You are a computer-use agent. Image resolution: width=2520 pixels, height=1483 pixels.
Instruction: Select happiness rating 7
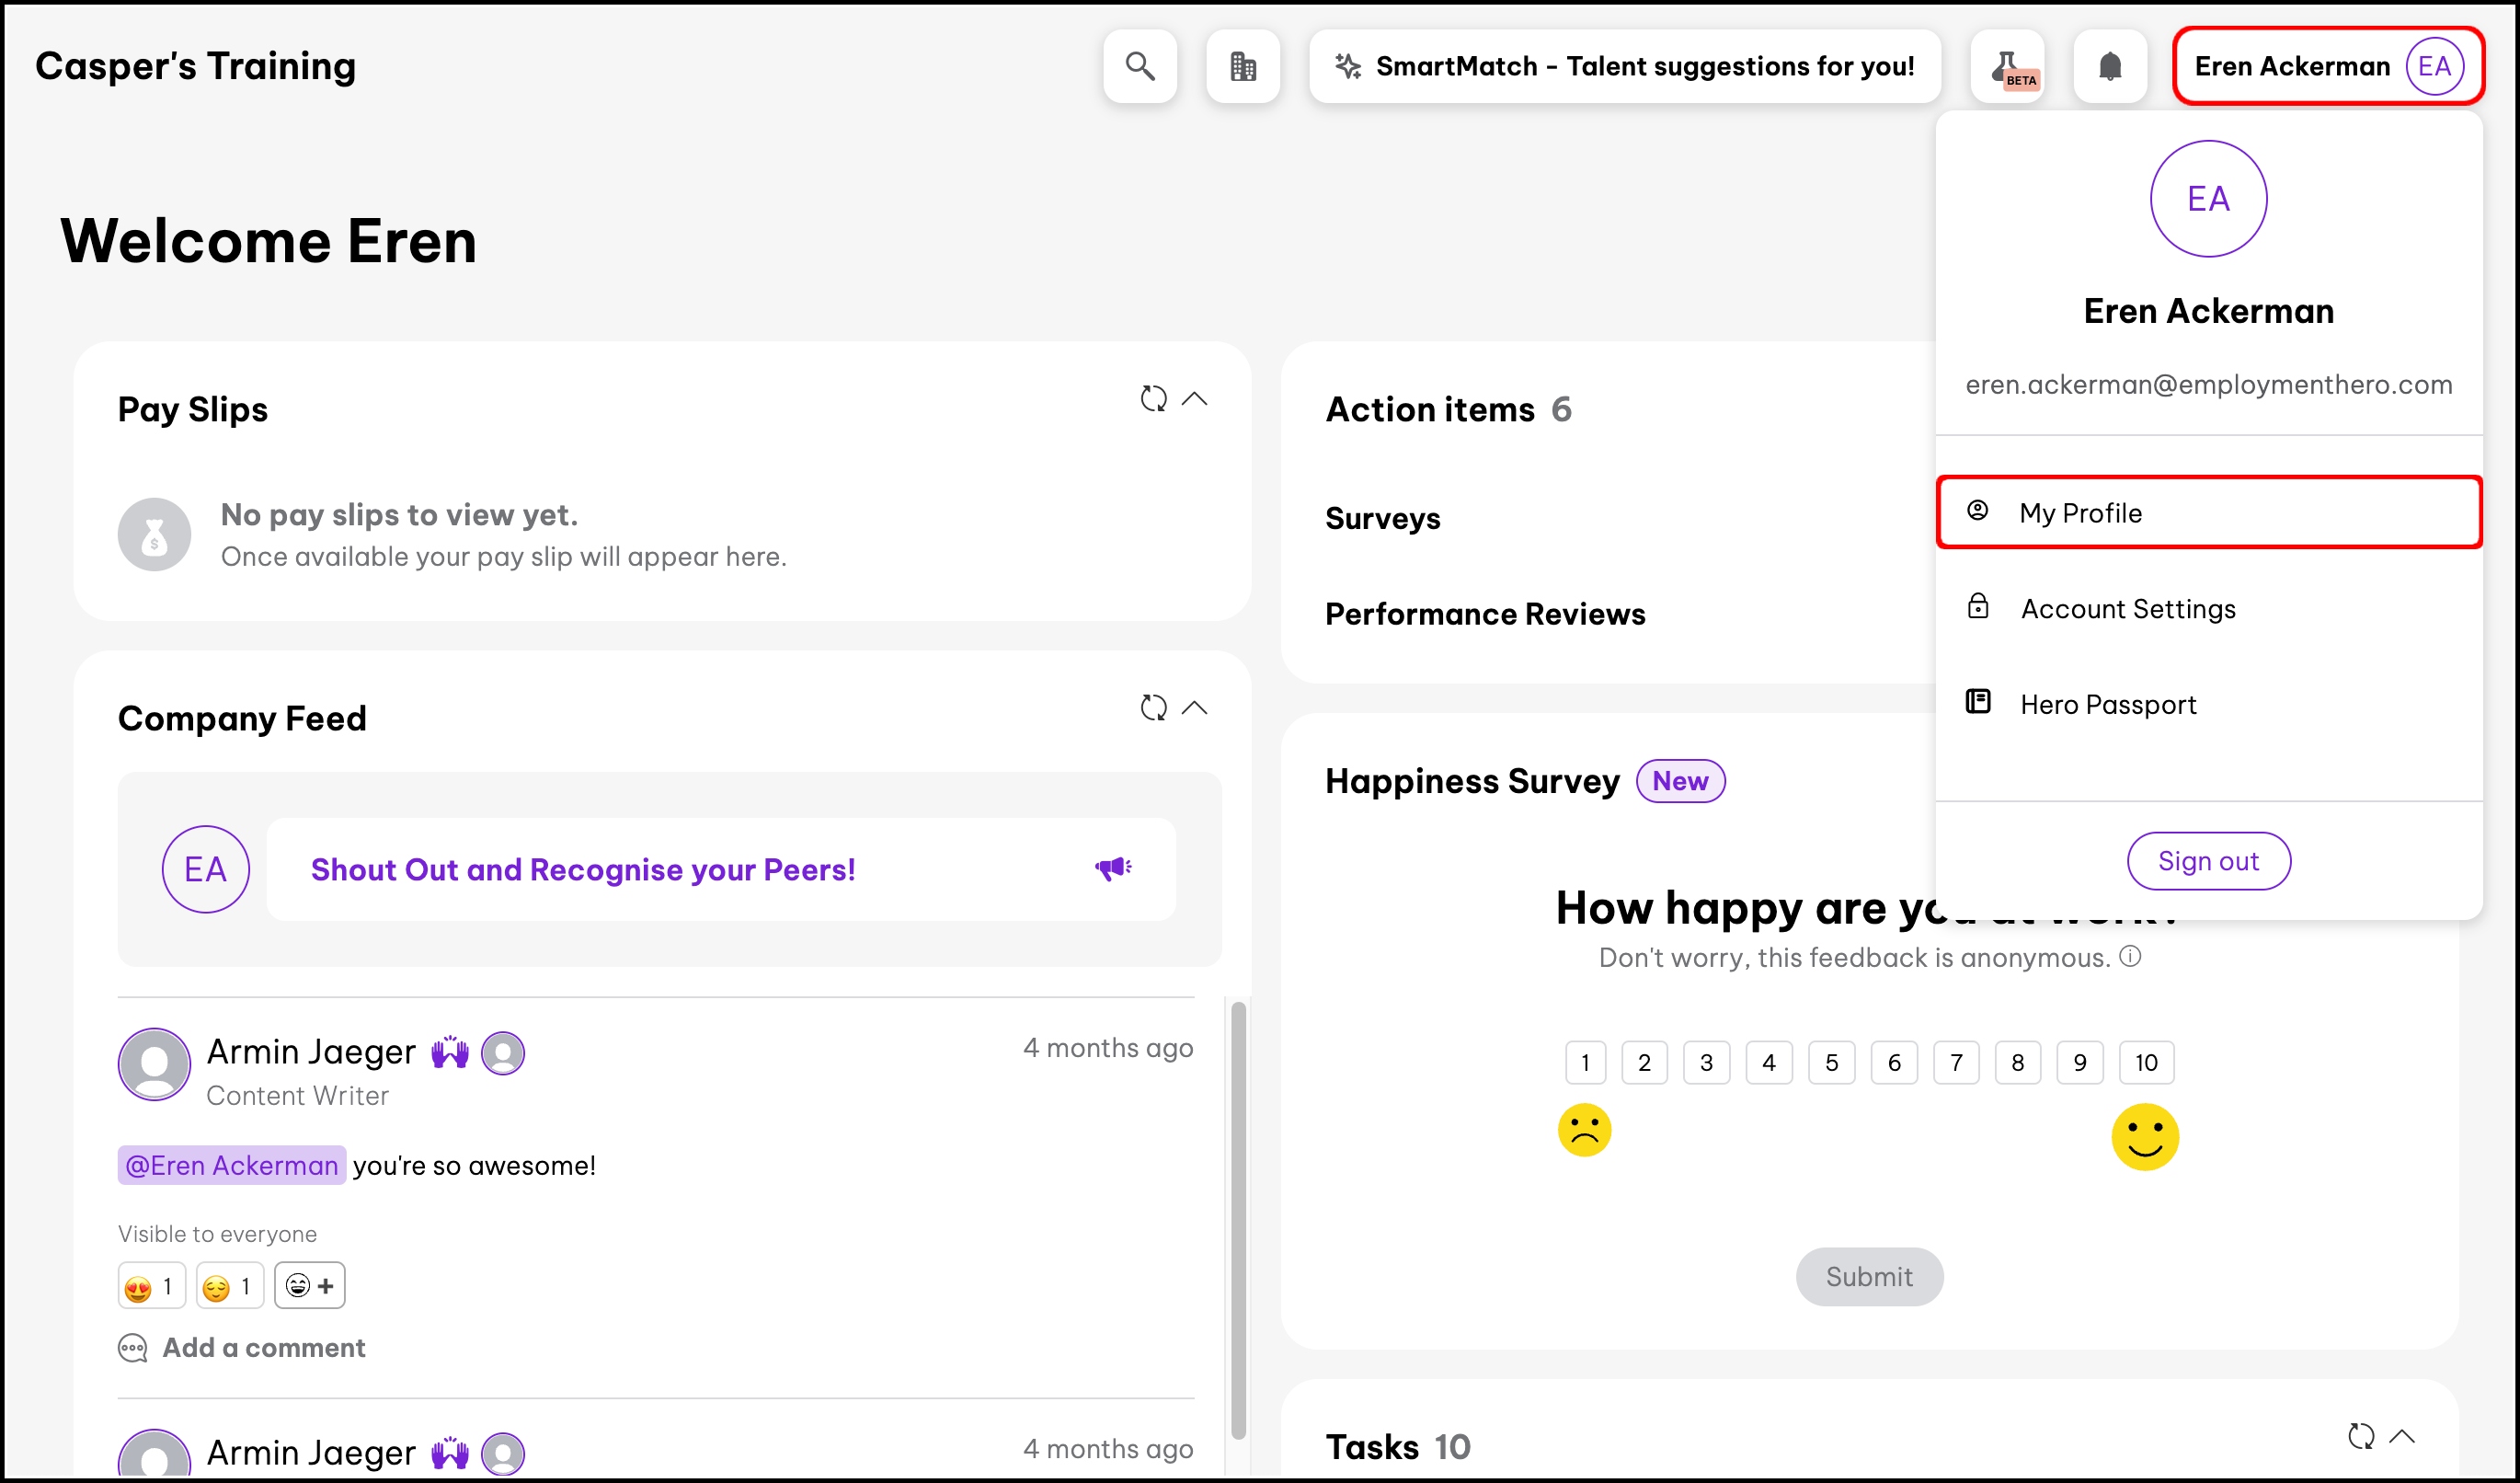(1956, 1062)
